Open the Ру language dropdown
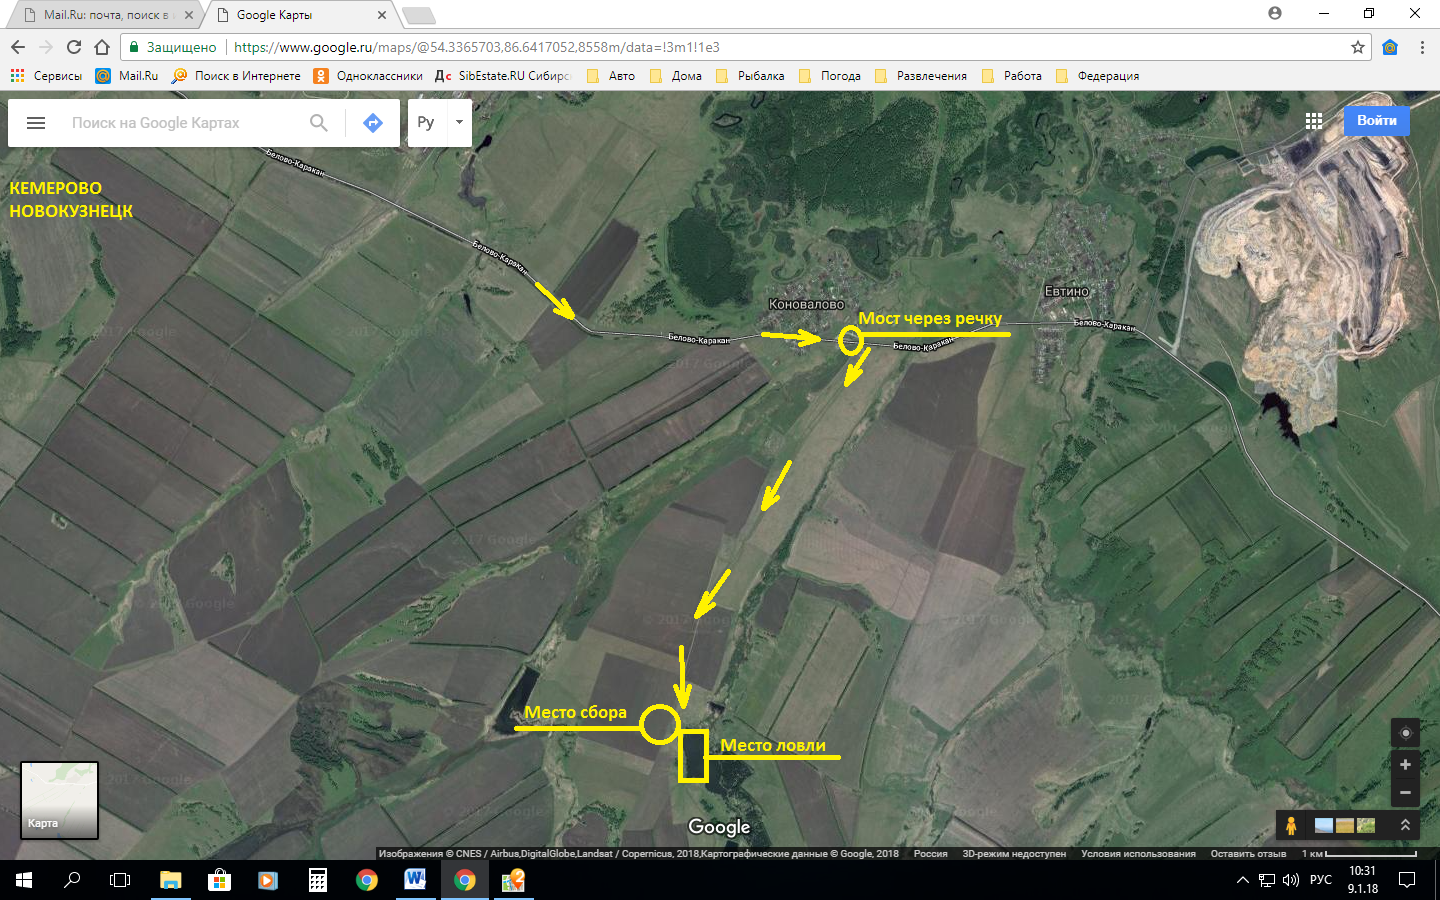Viewport: 1440px width, 900px height. pyautogui.click(x=440, y=123)
